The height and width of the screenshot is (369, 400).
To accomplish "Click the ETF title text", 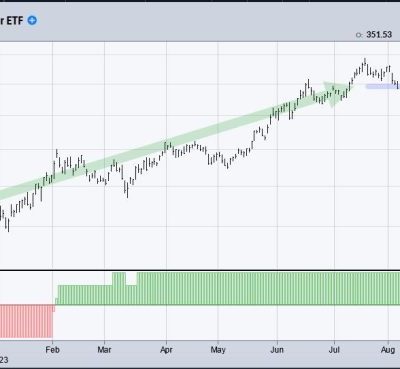I will (x=11, y=21).
